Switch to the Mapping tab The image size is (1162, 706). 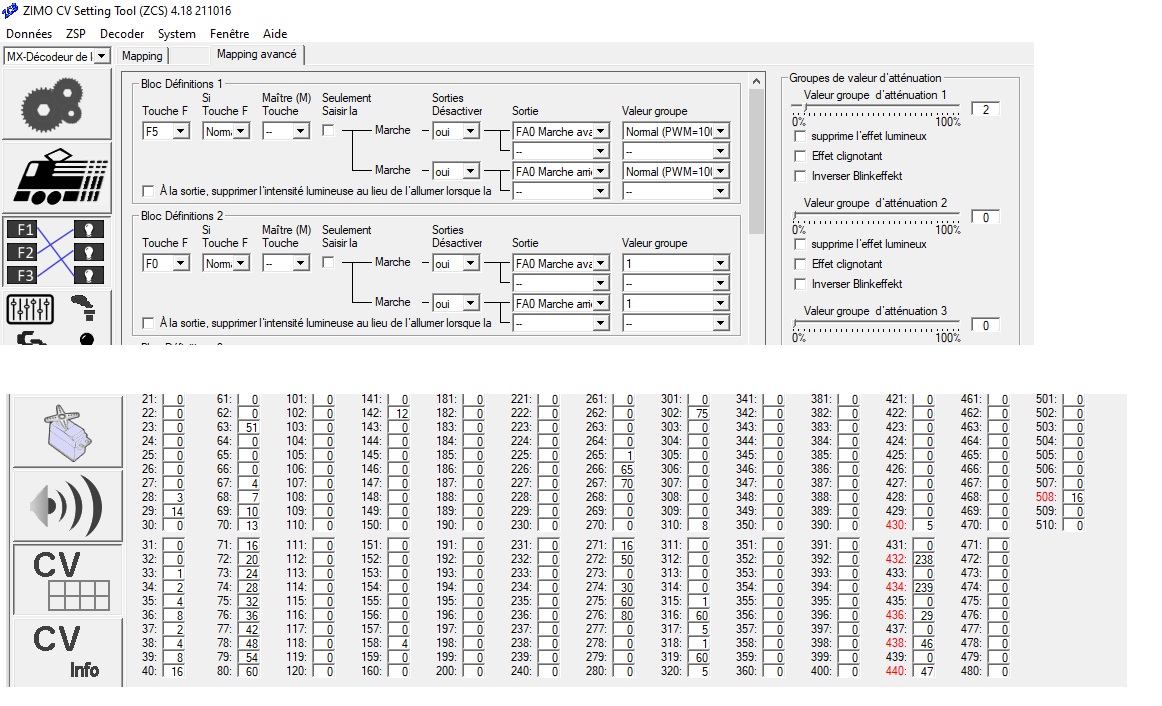click(141, 56)
